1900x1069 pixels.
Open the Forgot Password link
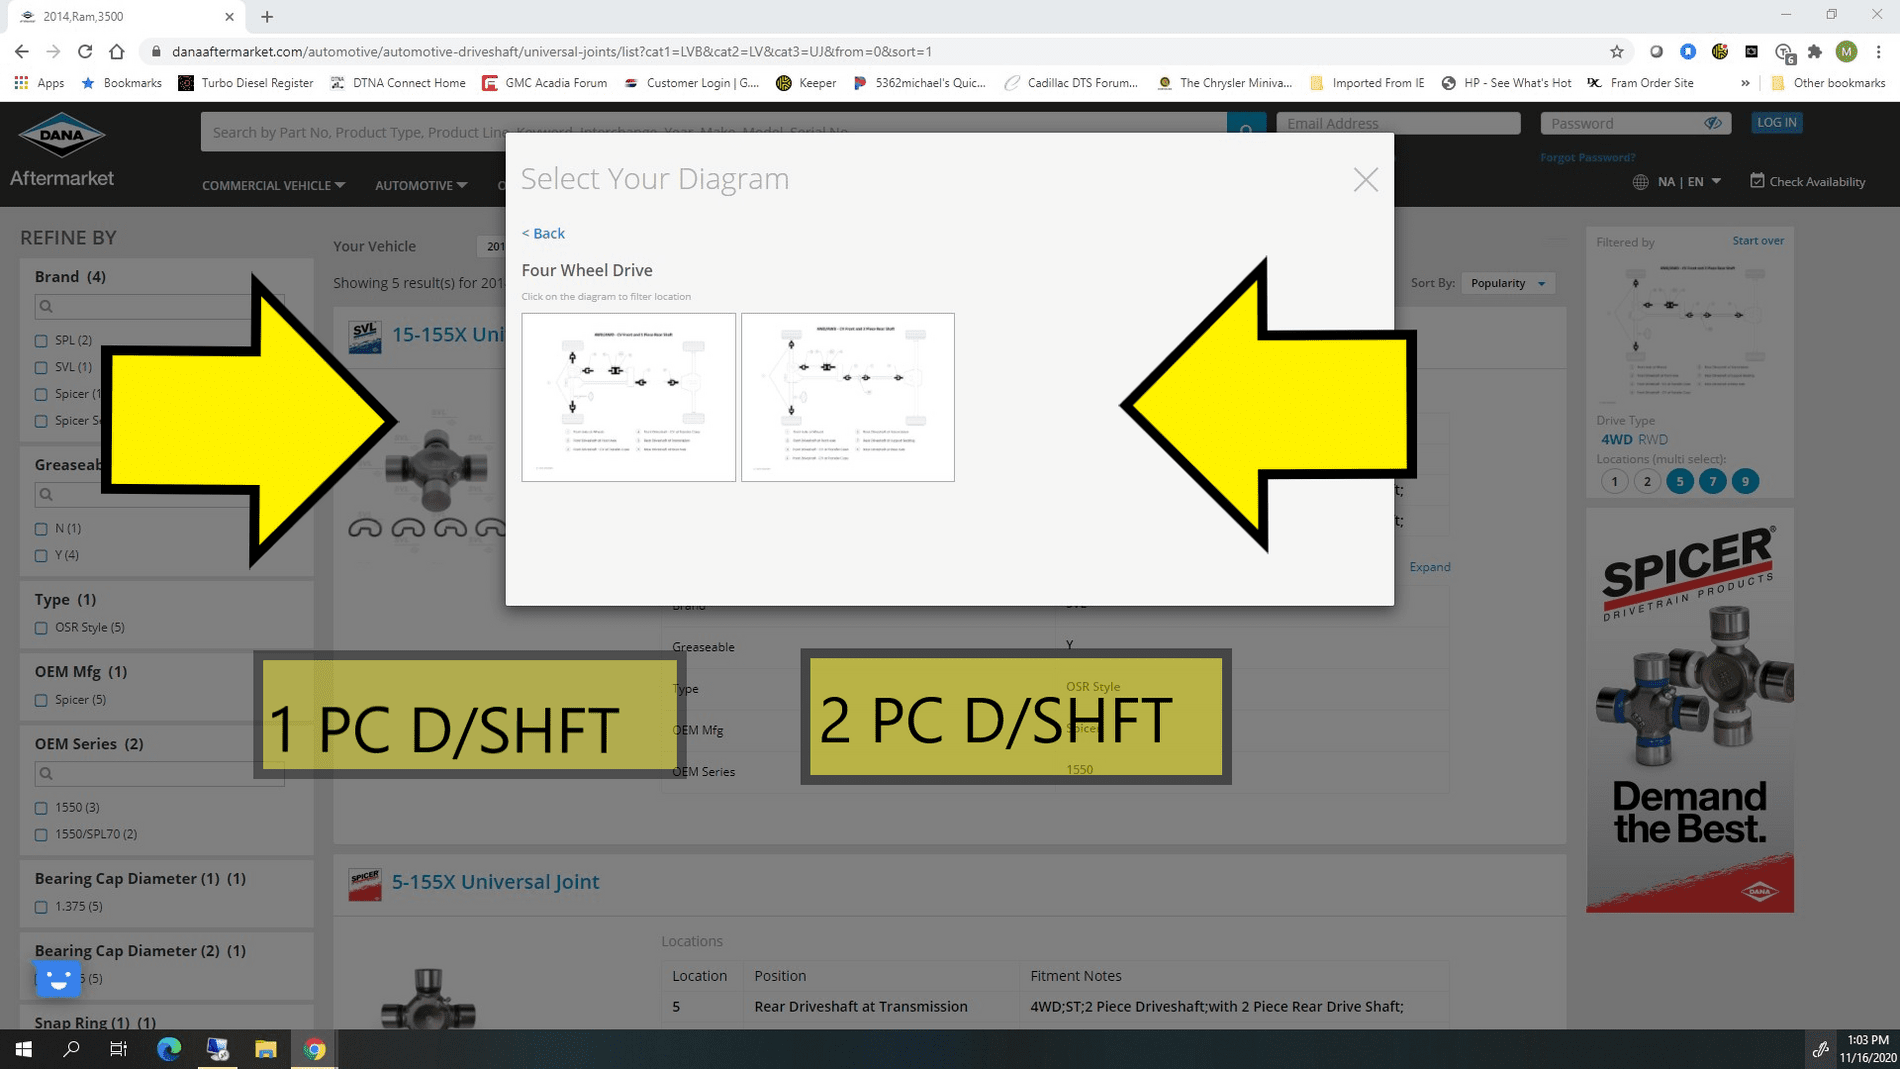click(x=1587, y=157)
